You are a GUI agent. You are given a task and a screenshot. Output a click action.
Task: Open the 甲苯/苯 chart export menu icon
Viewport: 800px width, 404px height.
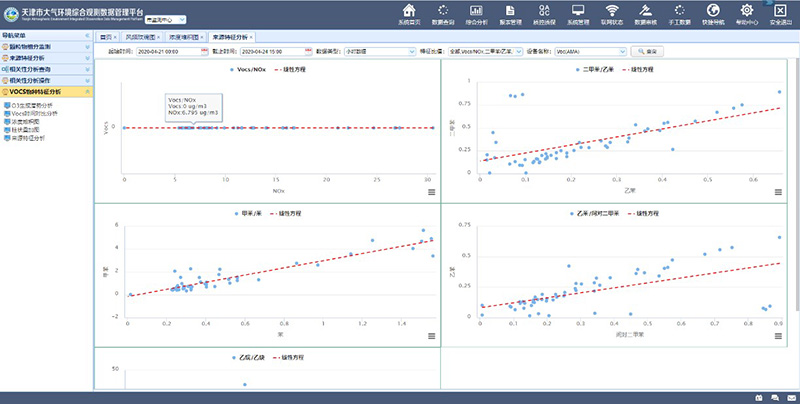pyautogui.click(x=430, y=335)
